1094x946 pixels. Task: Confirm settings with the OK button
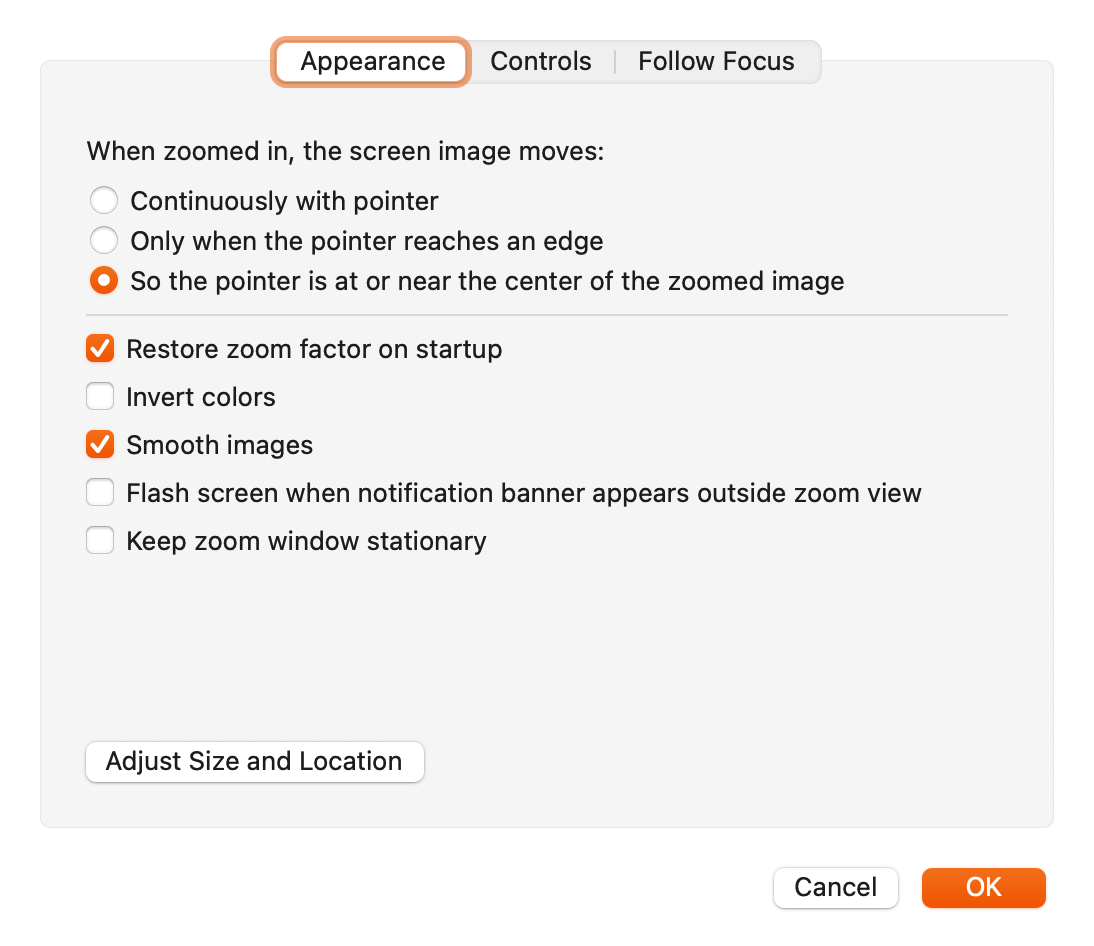pyautogui.click(x=983, y=887)
